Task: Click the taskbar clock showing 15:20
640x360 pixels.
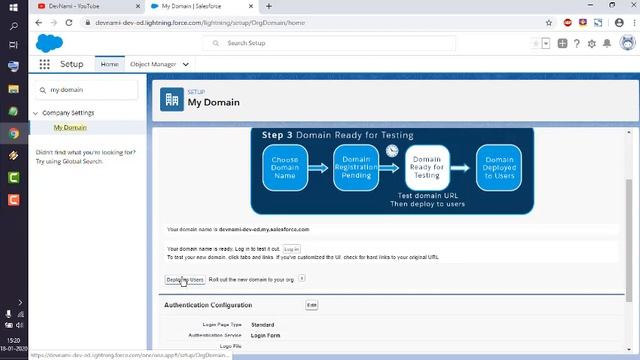Action: 13,340
